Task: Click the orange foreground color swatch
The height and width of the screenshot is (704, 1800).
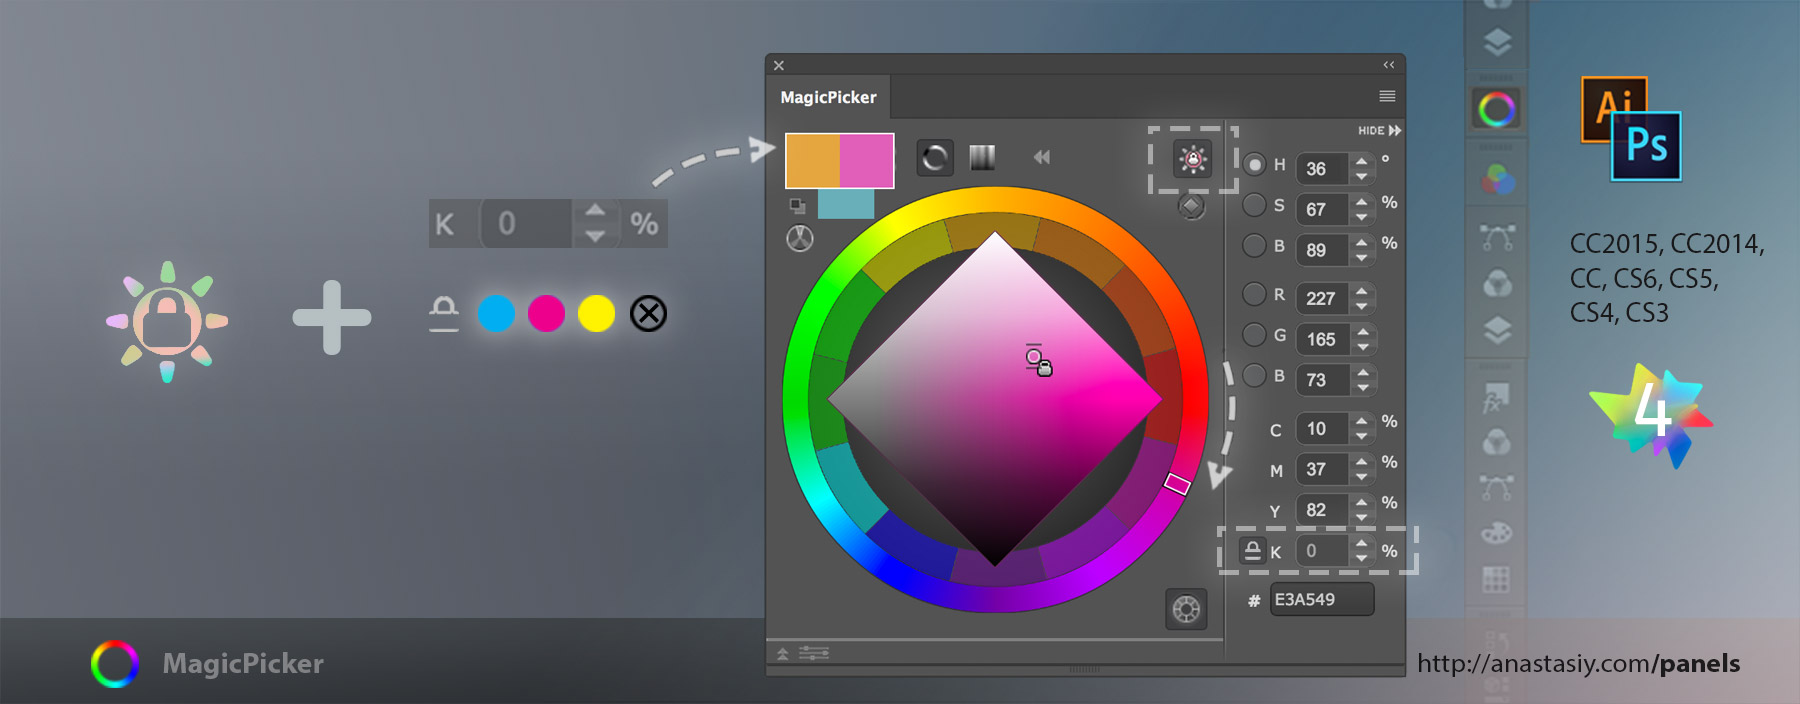Action: click(812, 160)
